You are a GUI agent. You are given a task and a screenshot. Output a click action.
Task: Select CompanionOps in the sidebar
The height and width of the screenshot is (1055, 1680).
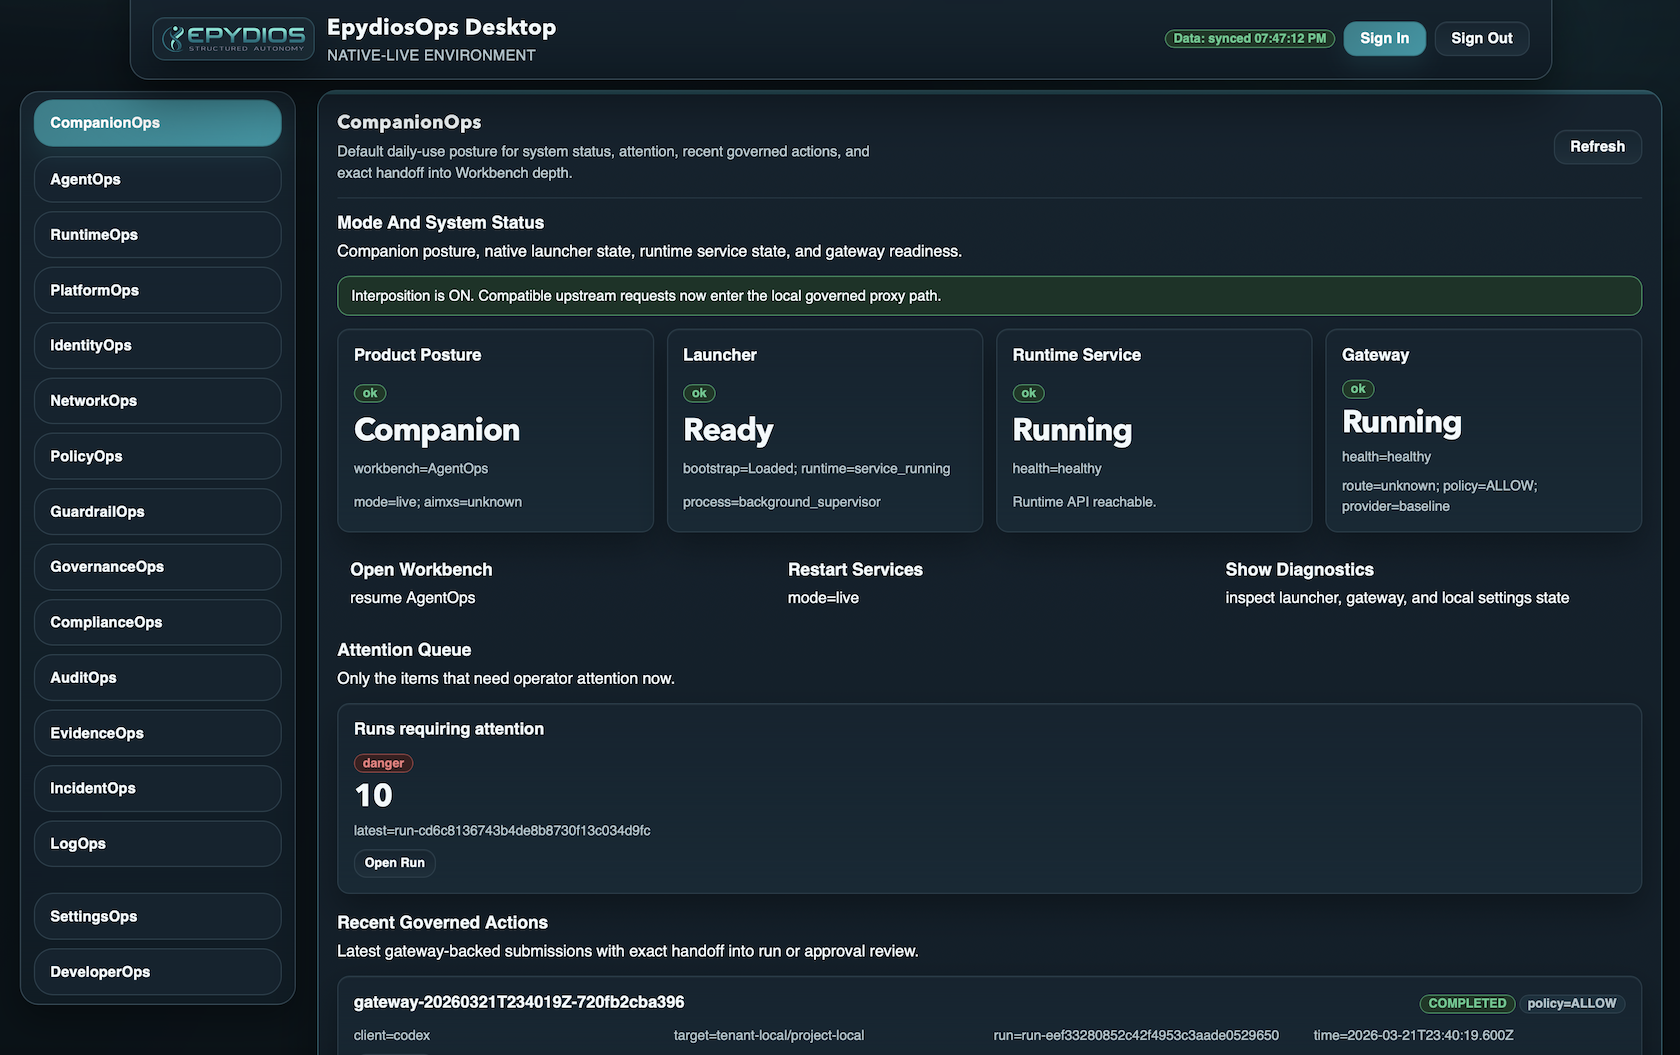[157, 123]
